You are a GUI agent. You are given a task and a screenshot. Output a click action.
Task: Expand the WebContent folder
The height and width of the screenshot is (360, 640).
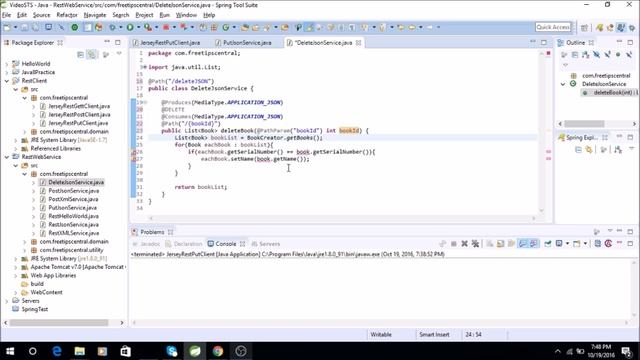click(16, 293)
